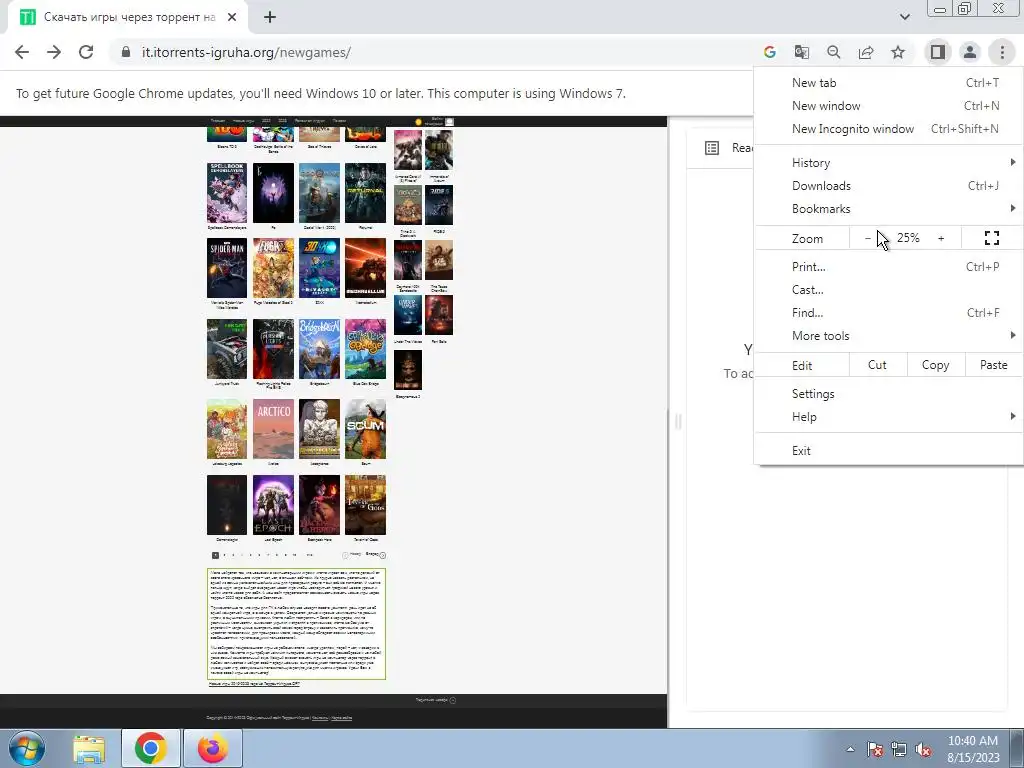The width and height of the screenshot is (1024, 768).
Task: Open the Spellbook Demonslayers game cover
Action: click(227, 193)
